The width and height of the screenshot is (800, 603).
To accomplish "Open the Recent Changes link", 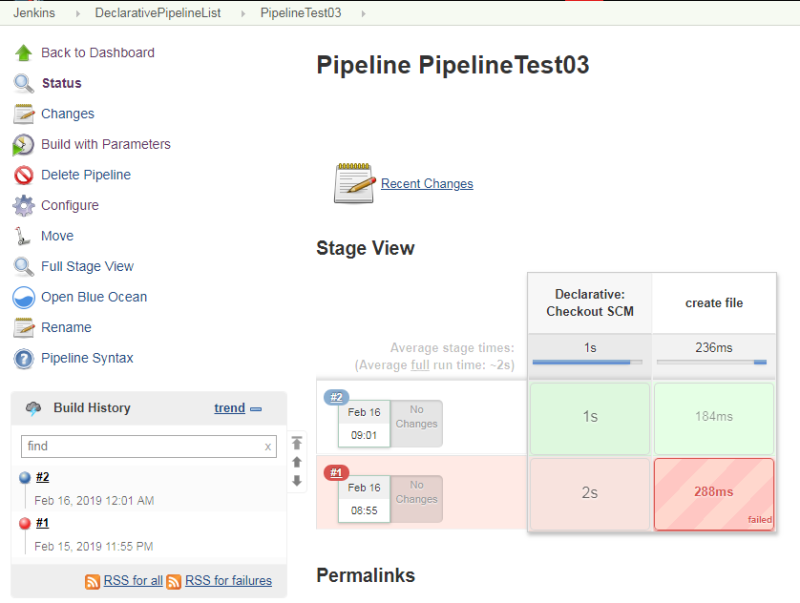I will point(426,183).
